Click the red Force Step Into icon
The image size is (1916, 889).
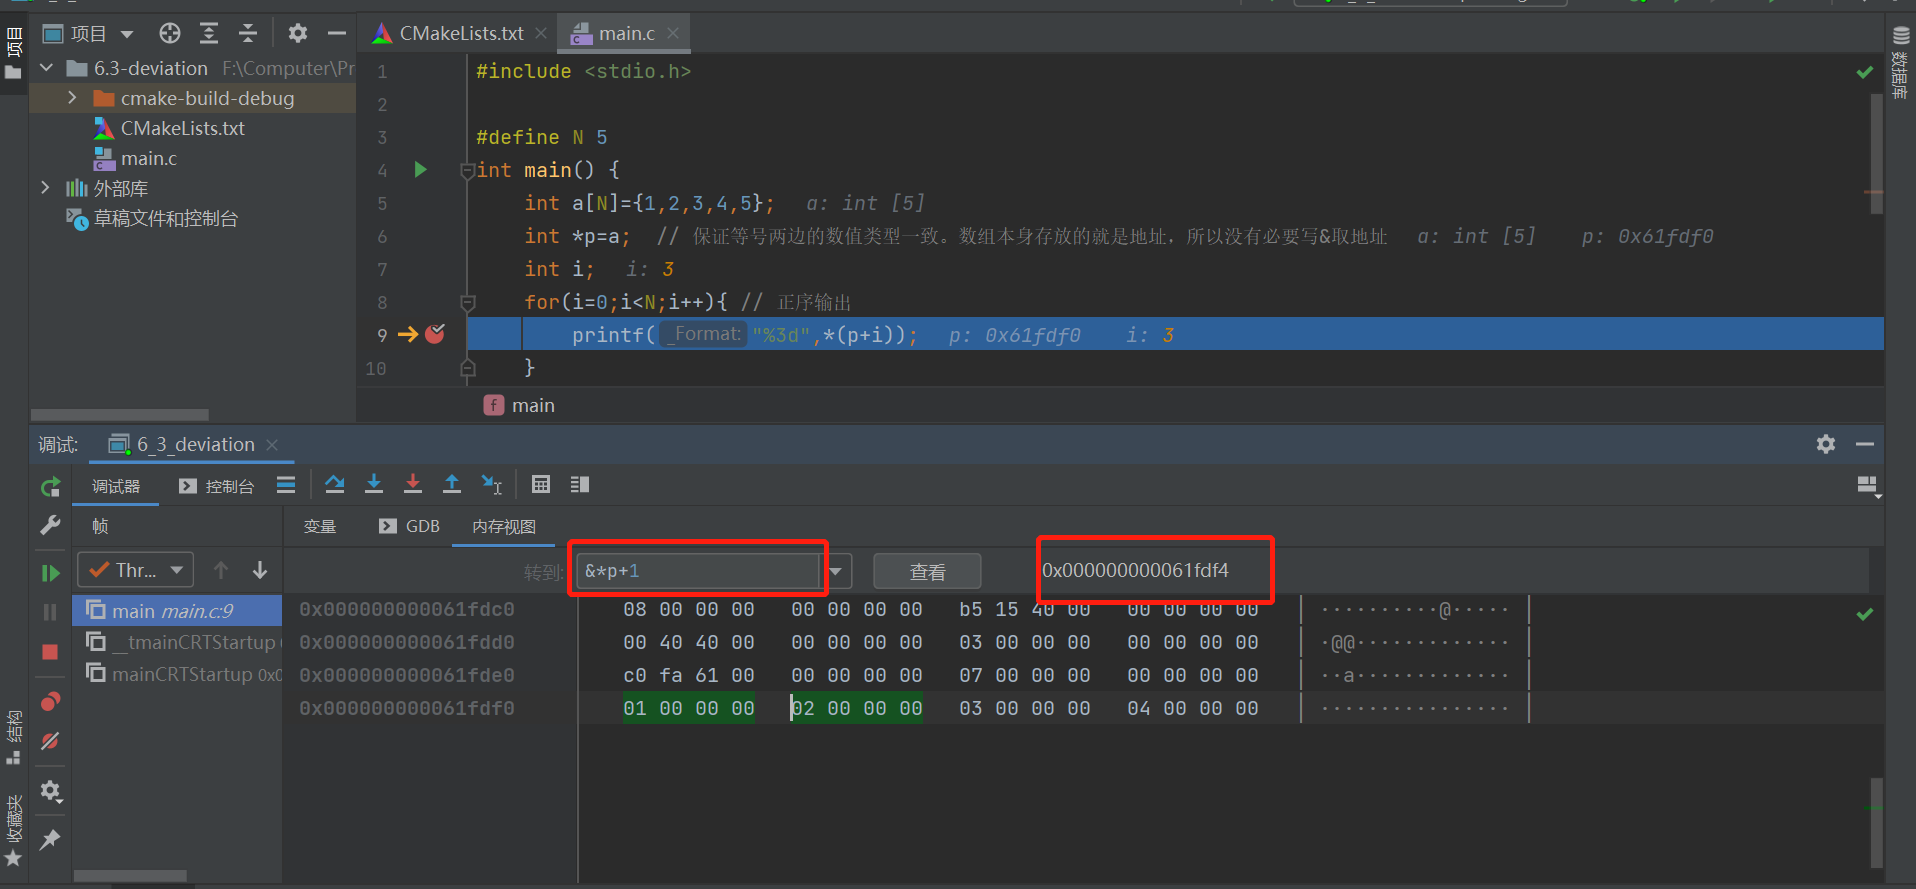pyautogui.click(x=413, y=485)
